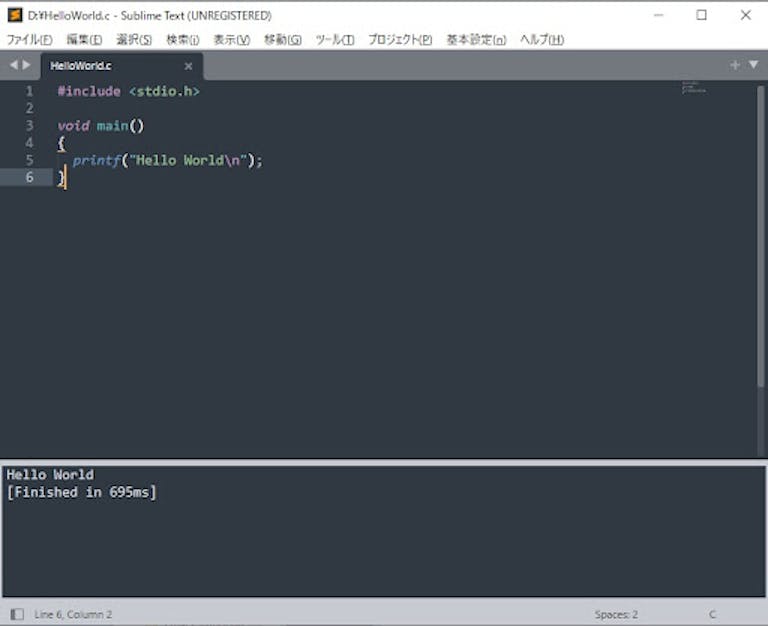This screenshot has height=626, width=768.
Task: Open the ファイル(F) menu
Action: coord(29,39)
